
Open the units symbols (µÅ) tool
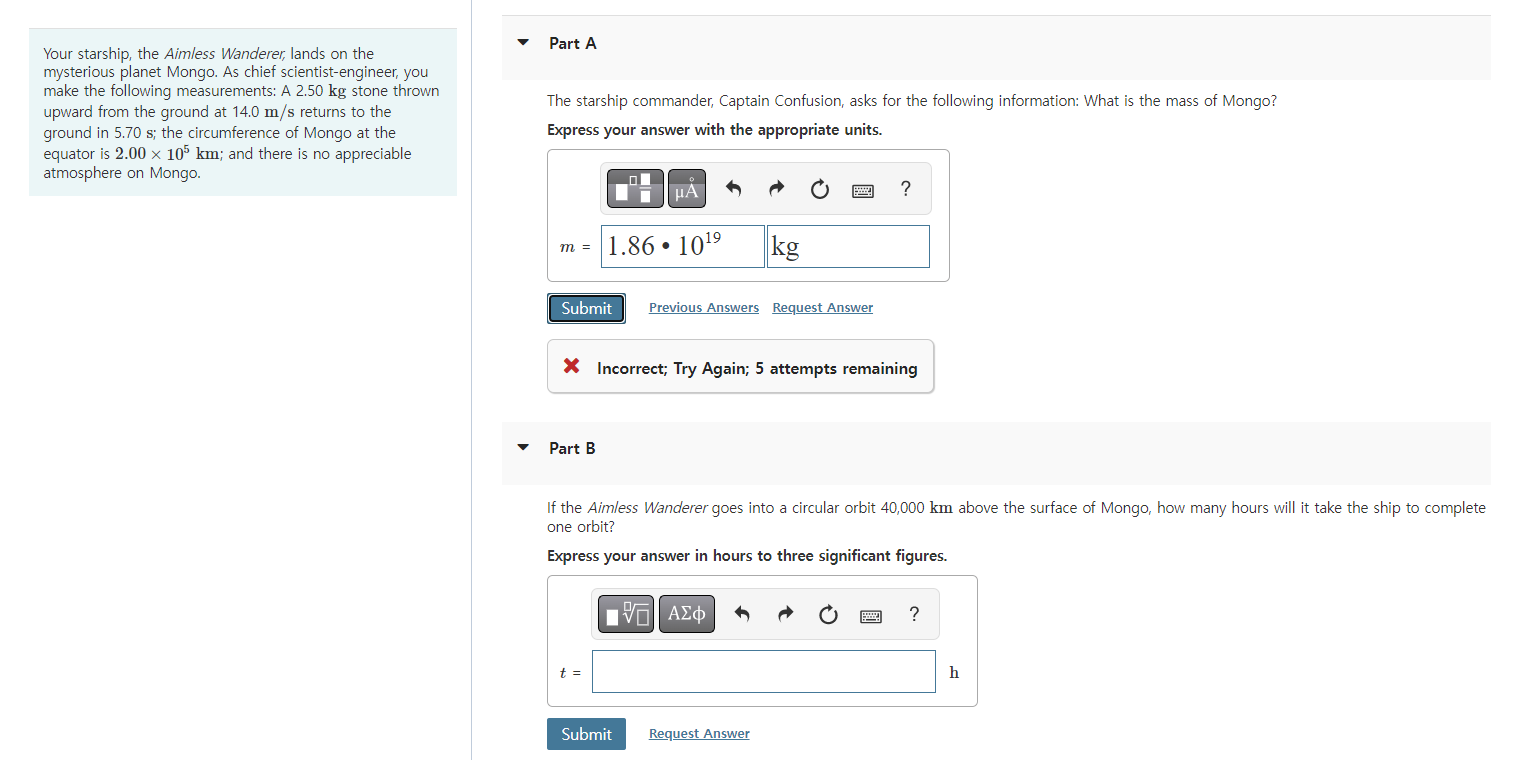(687, 189)
